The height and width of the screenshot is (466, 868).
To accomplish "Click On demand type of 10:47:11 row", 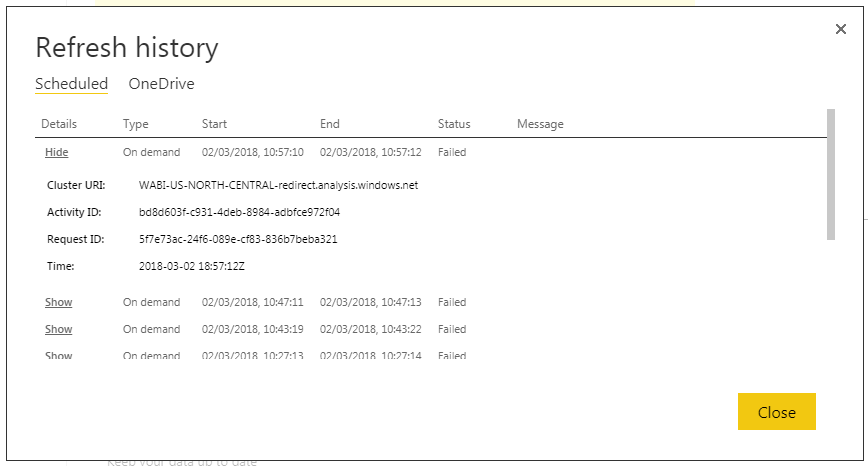I will [x=152, y=302].
